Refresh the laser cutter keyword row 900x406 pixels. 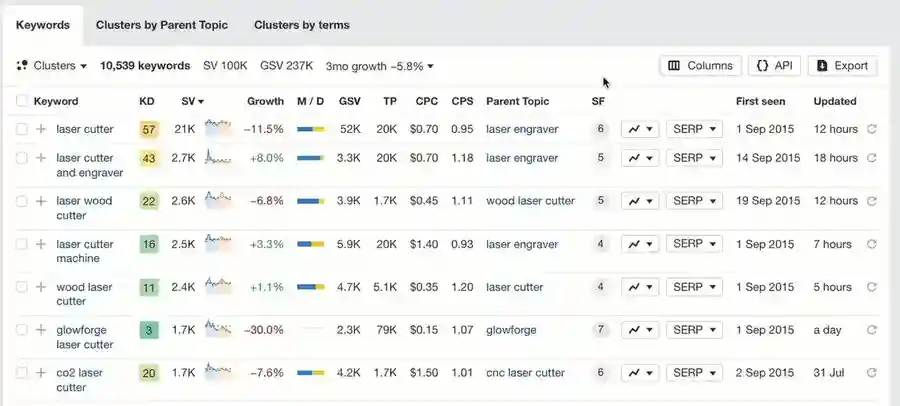tap(871, 129)
